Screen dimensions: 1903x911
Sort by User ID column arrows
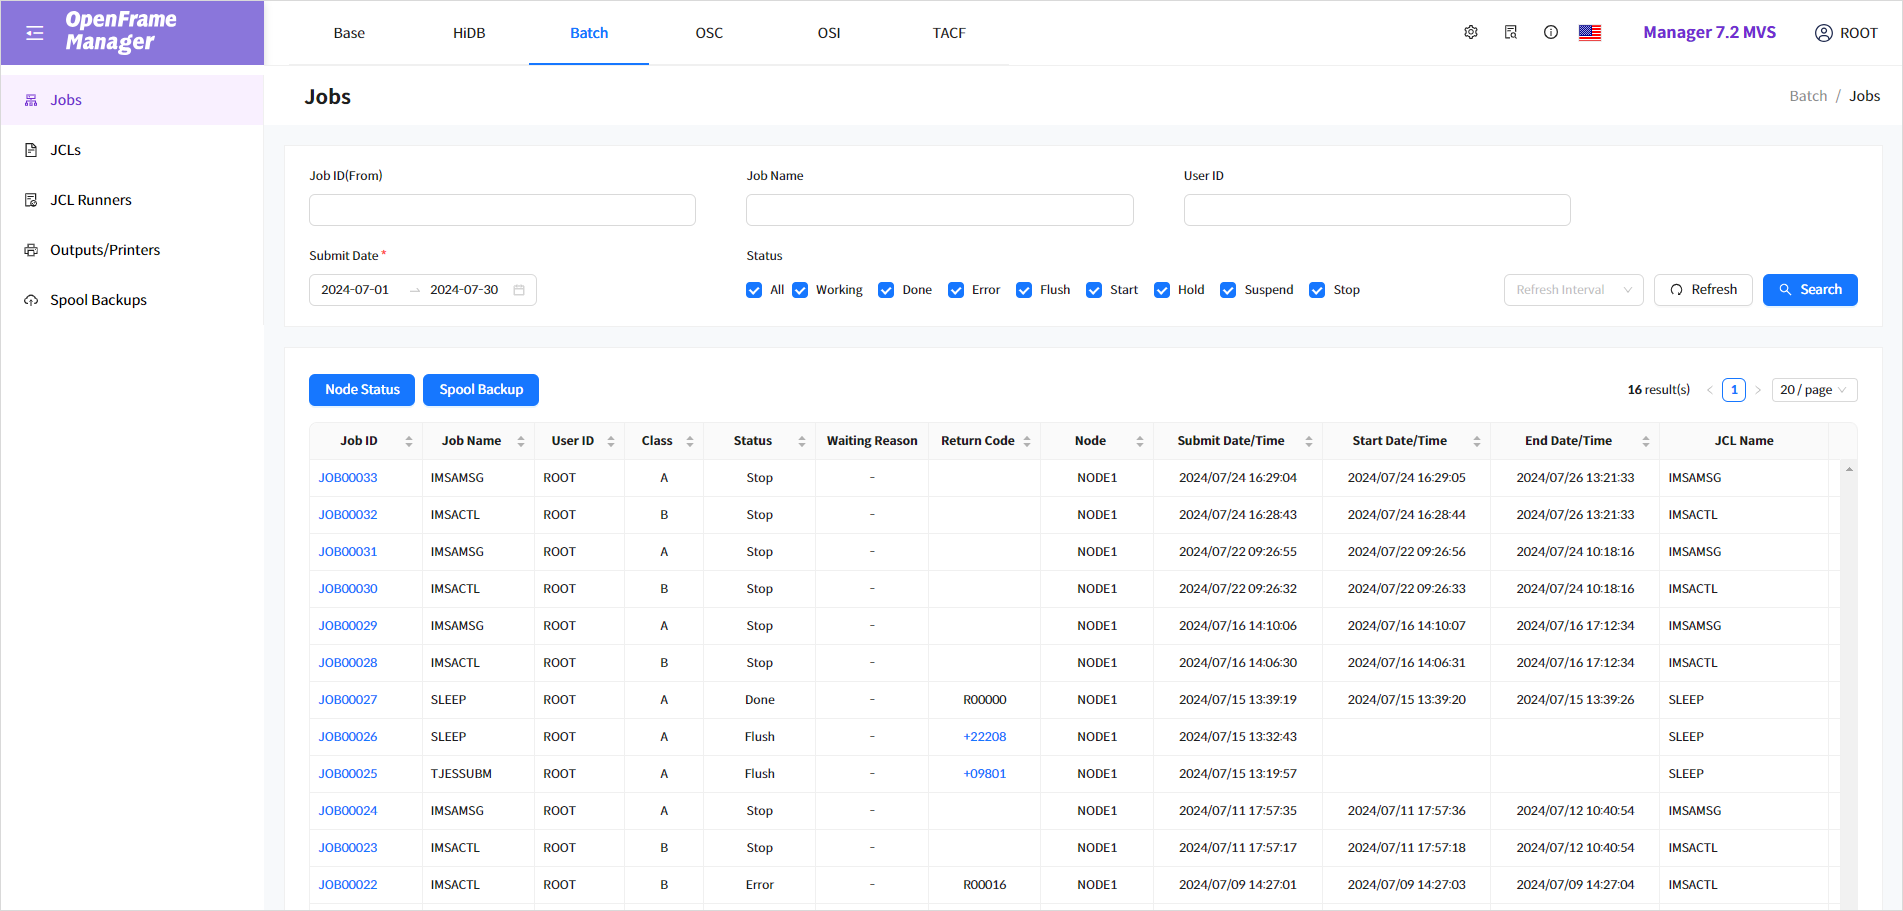[611, 441]
